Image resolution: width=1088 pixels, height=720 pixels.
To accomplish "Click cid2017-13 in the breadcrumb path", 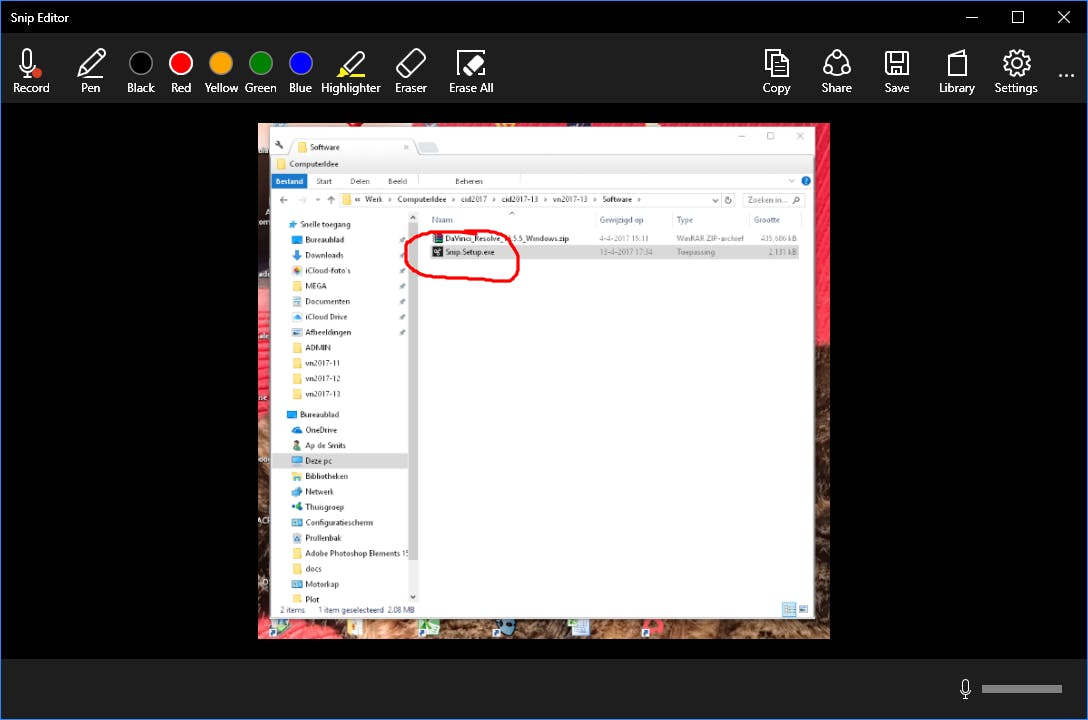I will point(520,200).
